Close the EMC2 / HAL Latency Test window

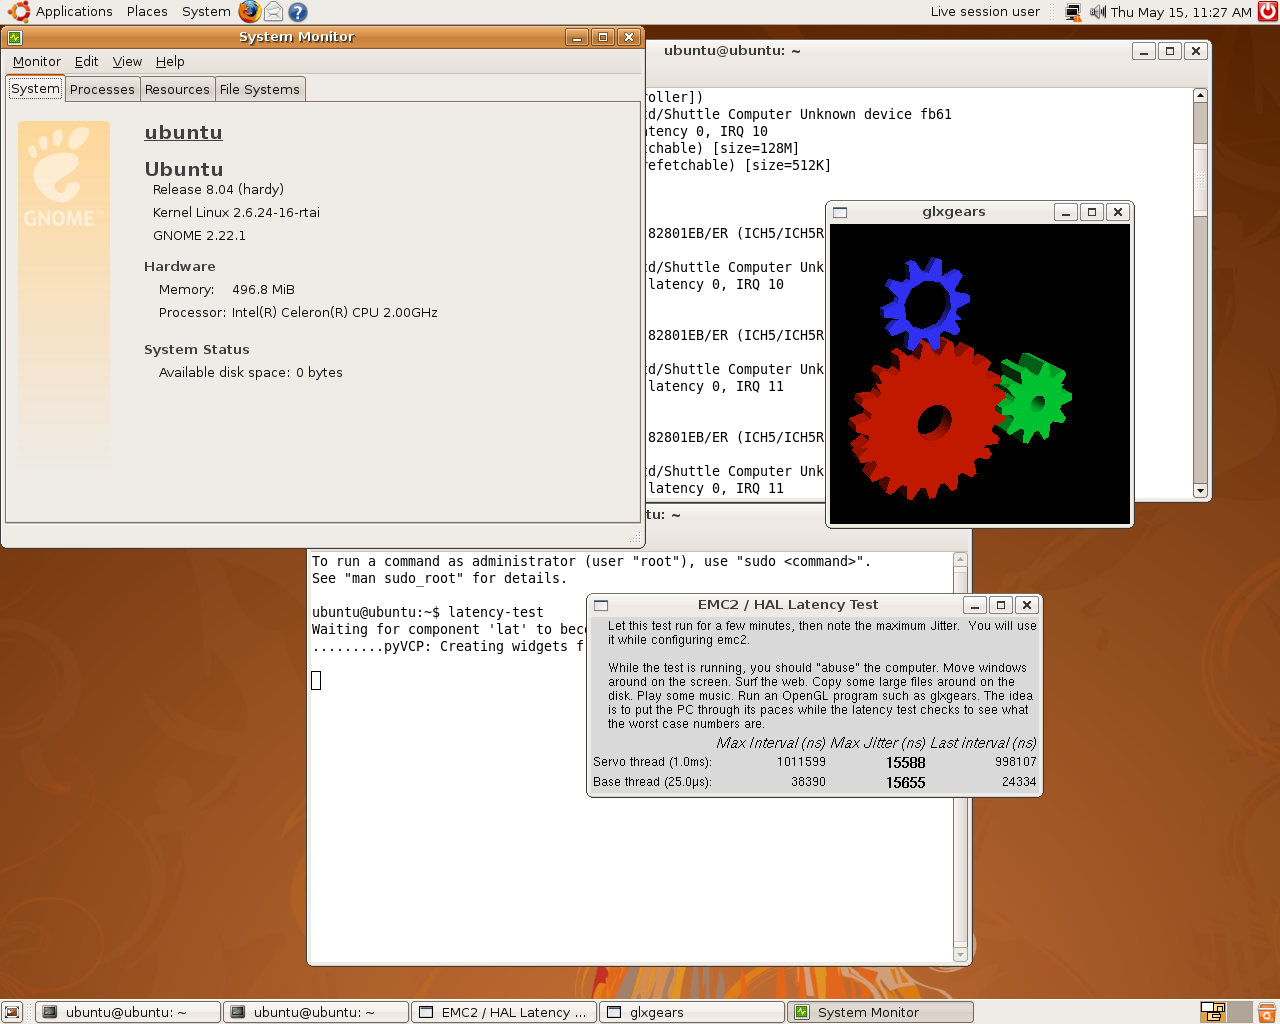click(1027, 605)
